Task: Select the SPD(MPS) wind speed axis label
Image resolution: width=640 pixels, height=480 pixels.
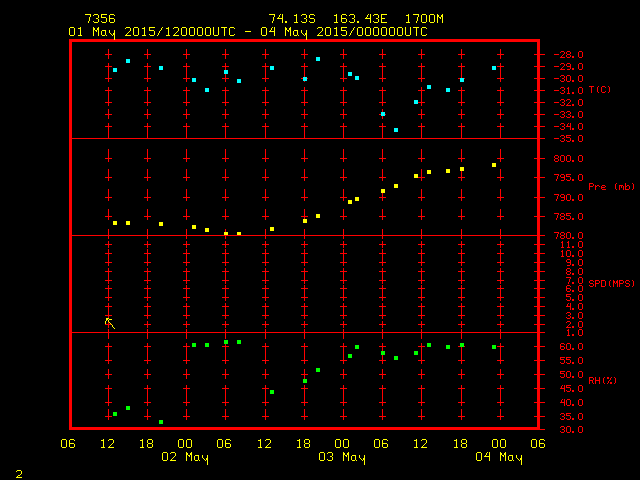Action: point(610,284)
